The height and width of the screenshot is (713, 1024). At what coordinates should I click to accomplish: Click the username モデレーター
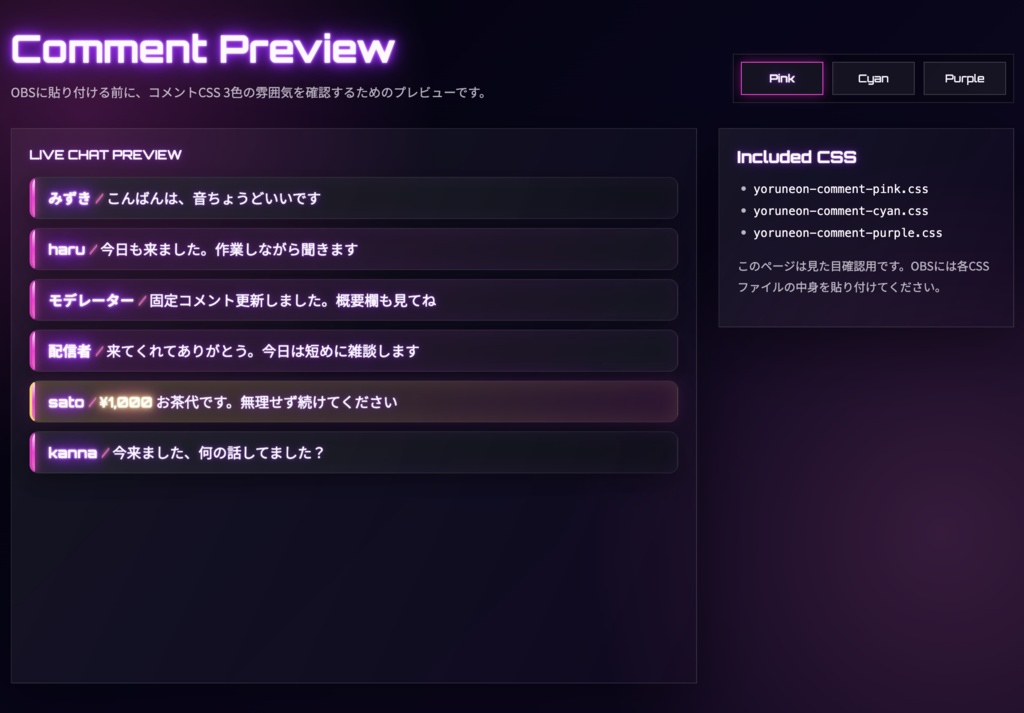click(x=91, y=300)
